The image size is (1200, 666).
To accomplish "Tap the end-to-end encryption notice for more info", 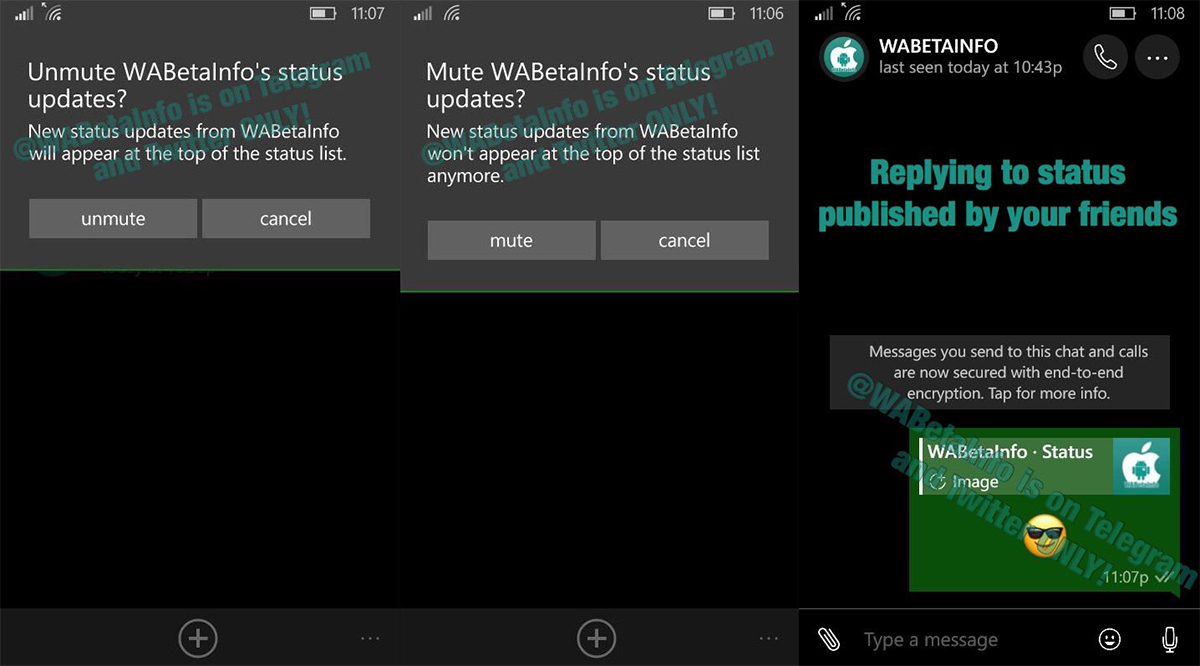I will point(1000,372).
